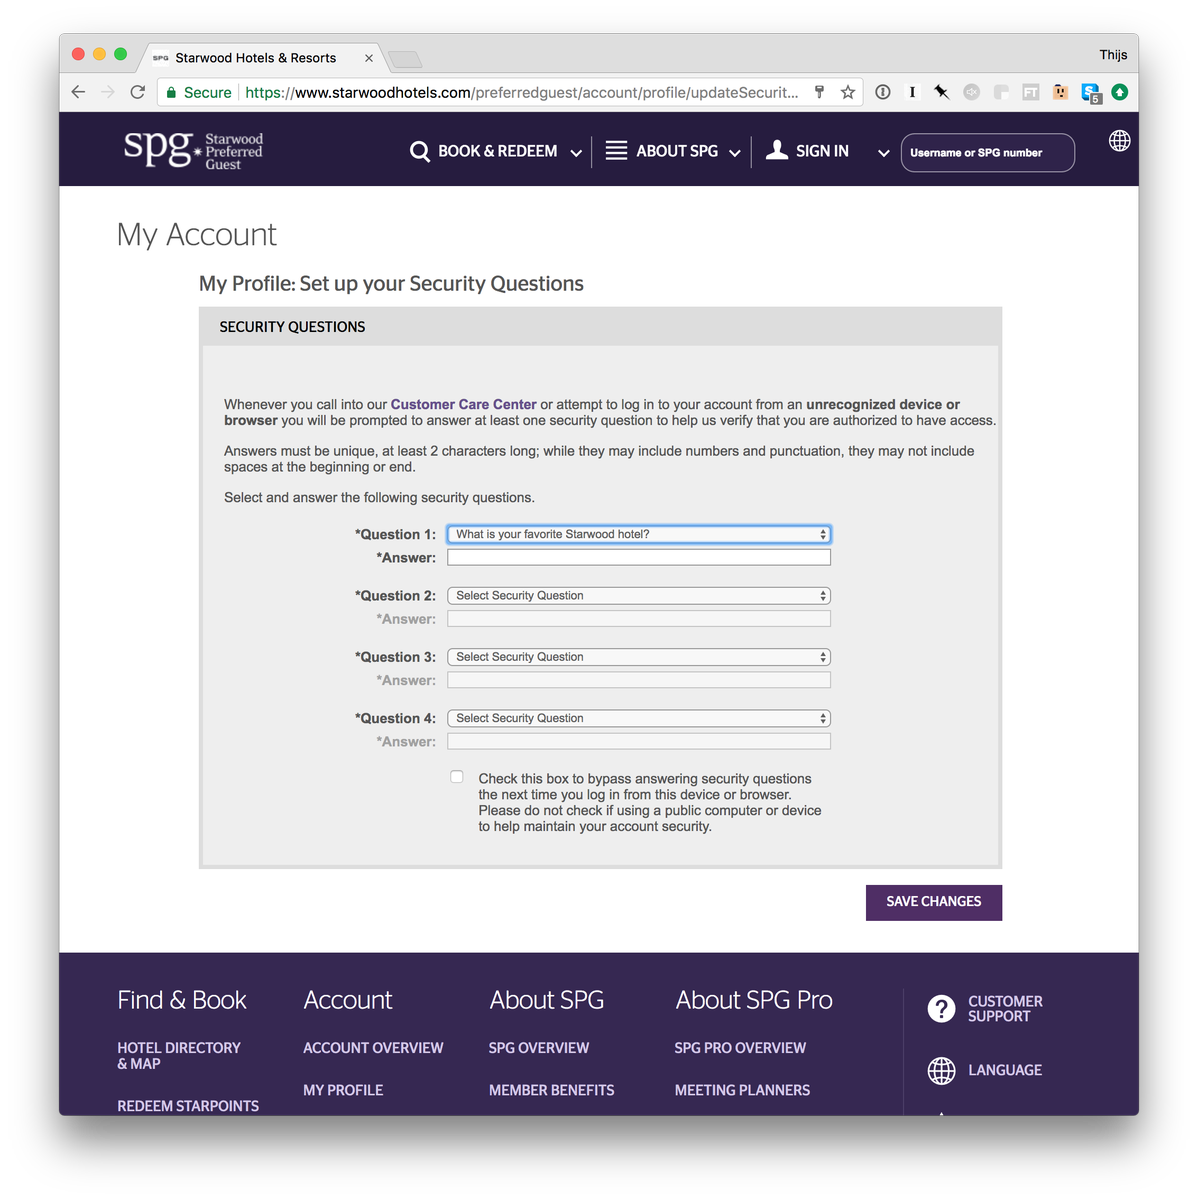Click the Username or SPG number field
This screenshot has height=1200, width=1198.
point(988,153)
